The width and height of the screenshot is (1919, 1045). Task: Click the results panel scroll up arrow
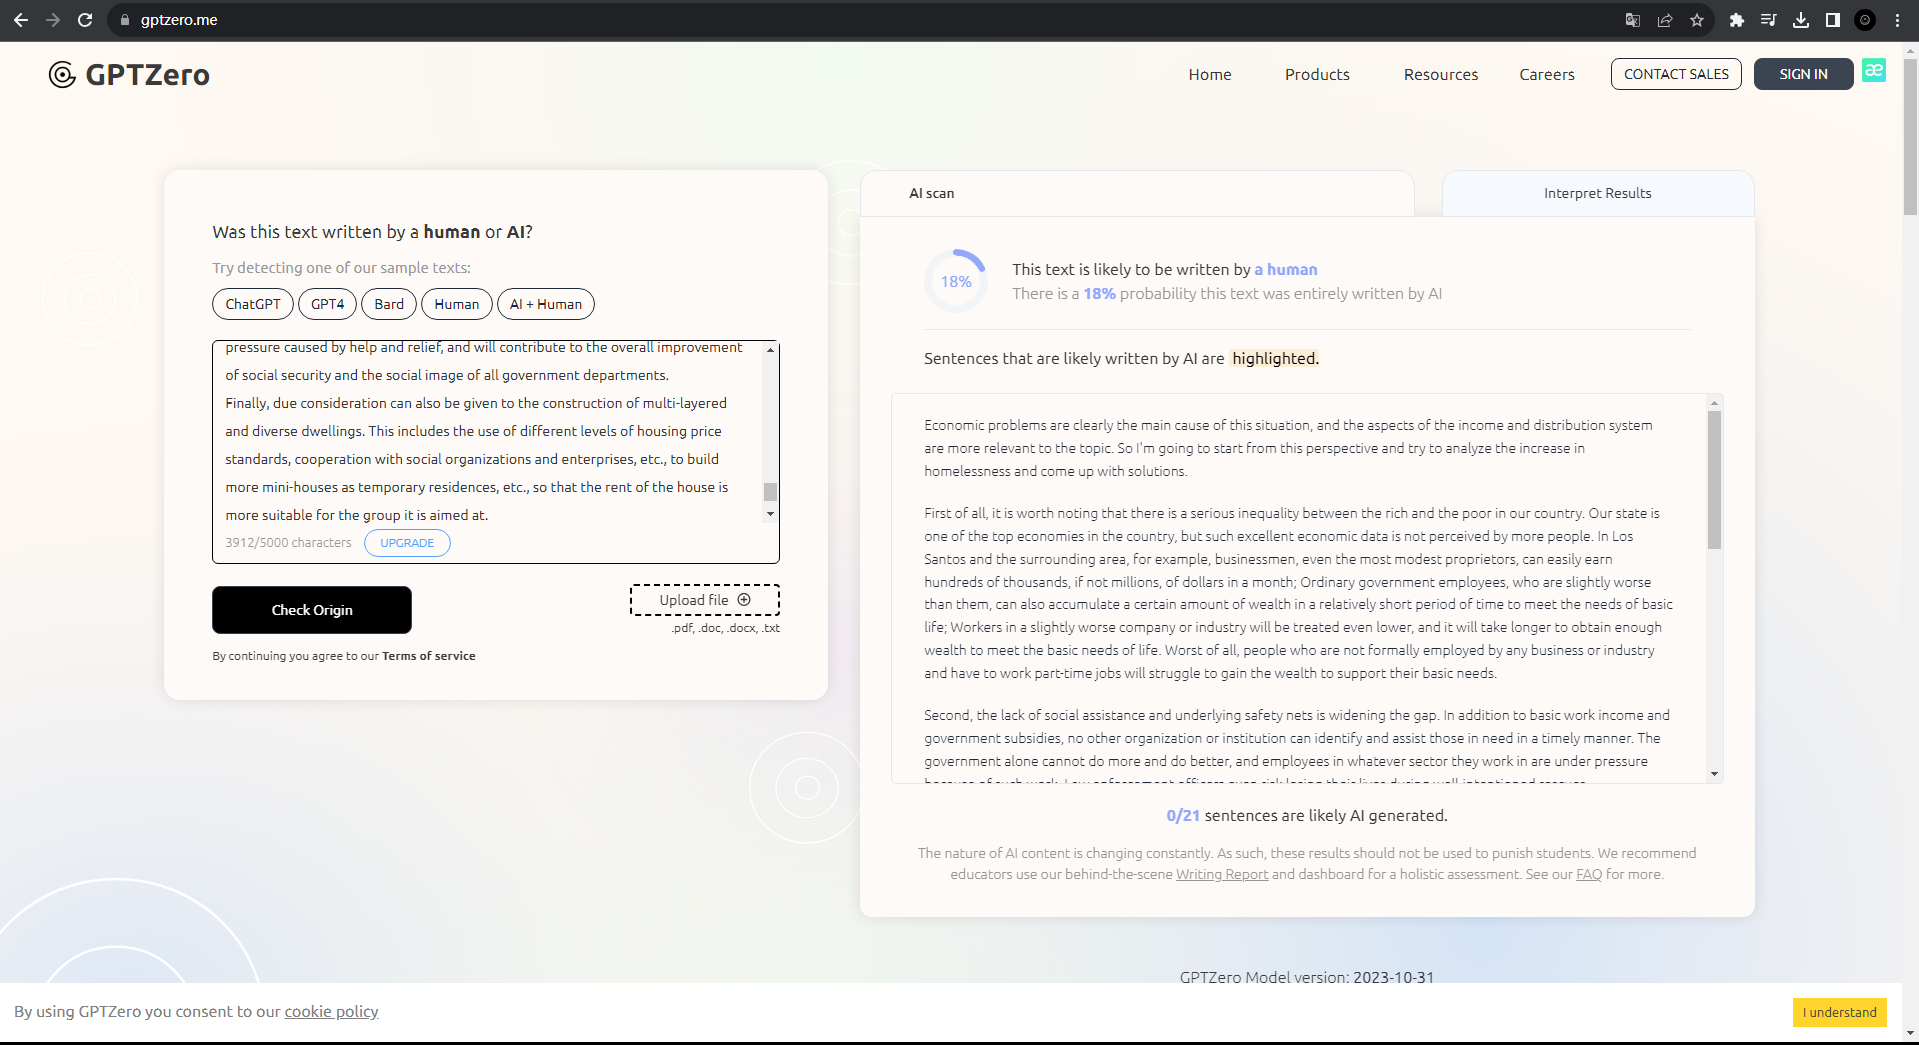point(1714,403)
